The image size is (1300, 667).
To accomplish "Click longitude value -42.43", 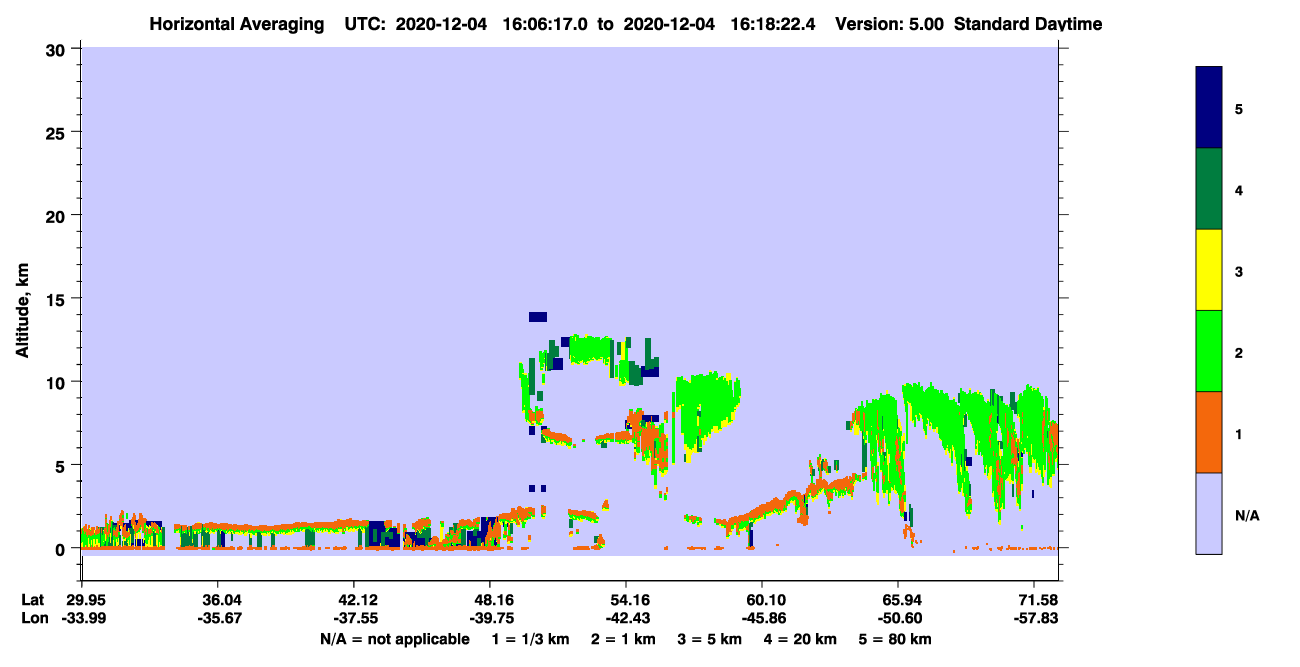I will coord(626,618).
